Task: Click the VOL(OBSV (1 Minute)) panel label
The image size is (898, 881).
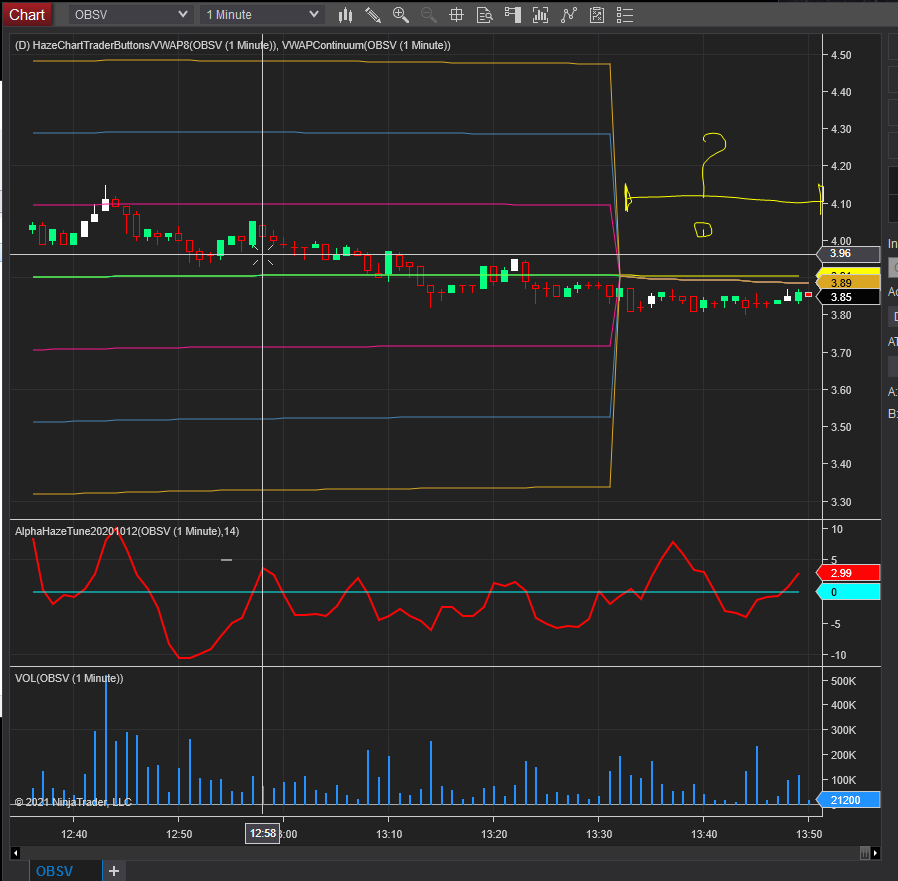Action: (x=69, y=678)
